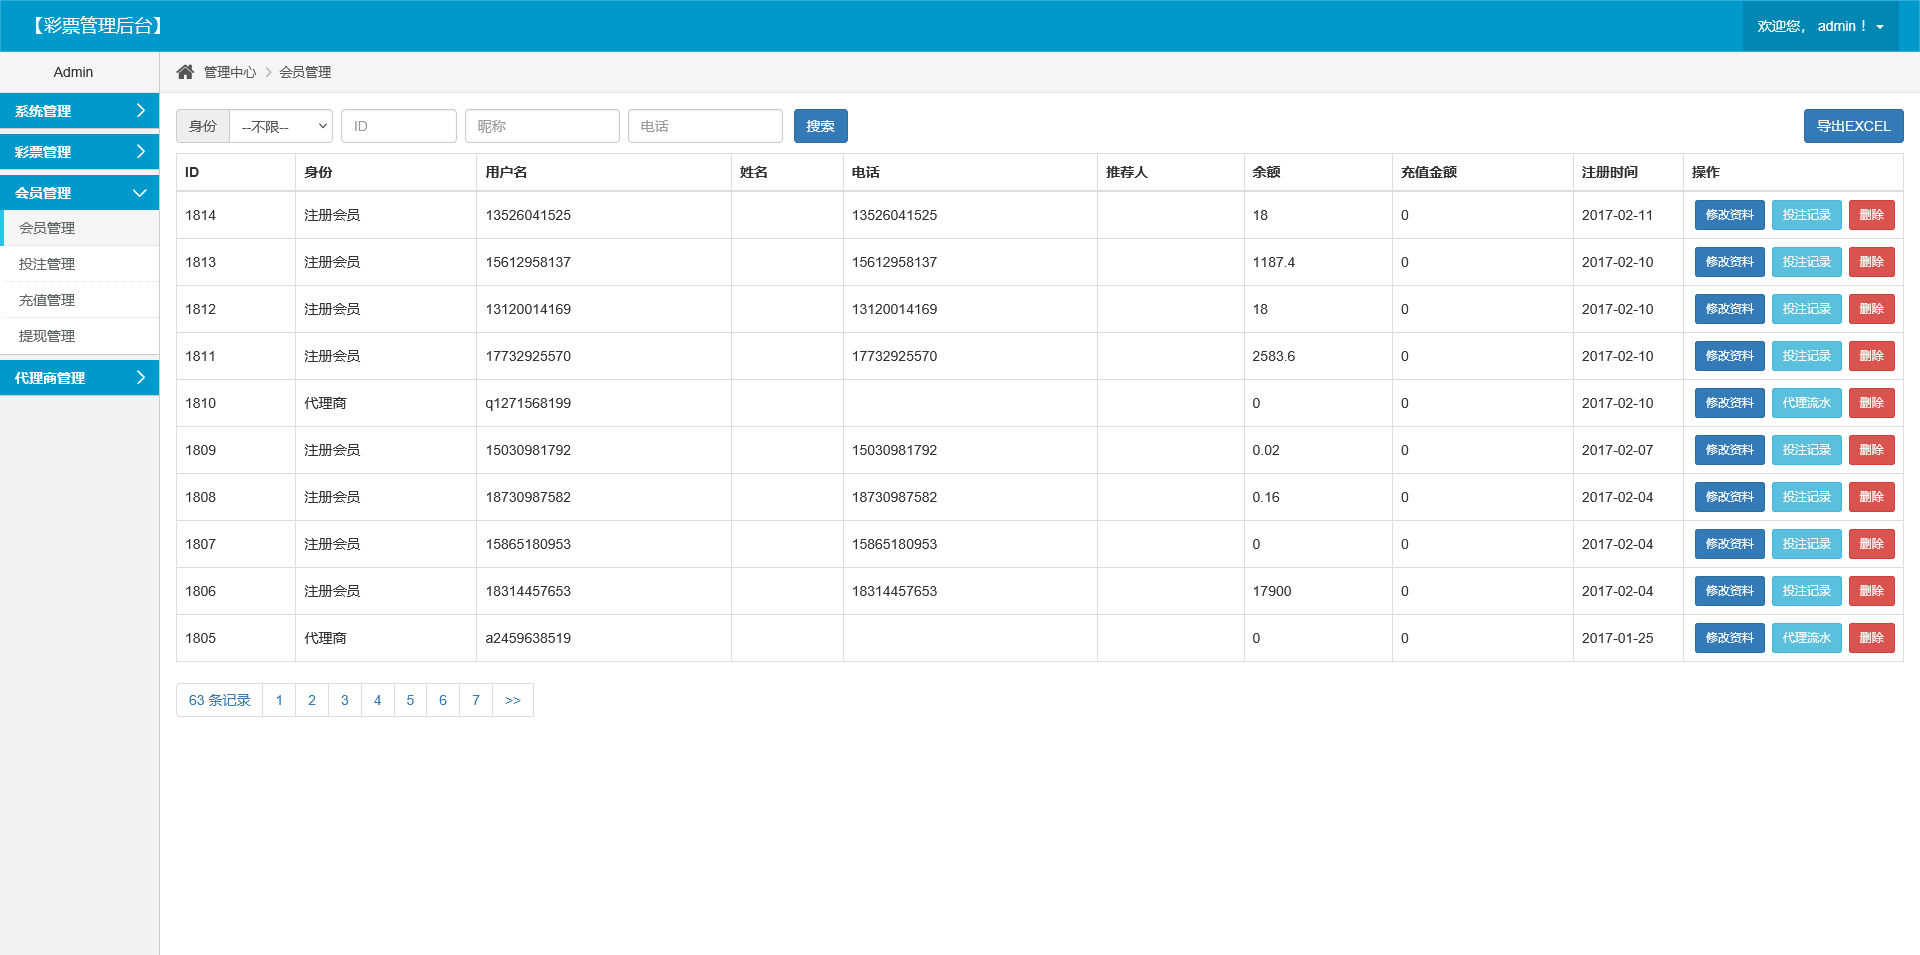This screenshot has height=955, width=1920.
Task: Select 会员管理 submenu item
Action: pyautogui.click(x=79, y=228)
